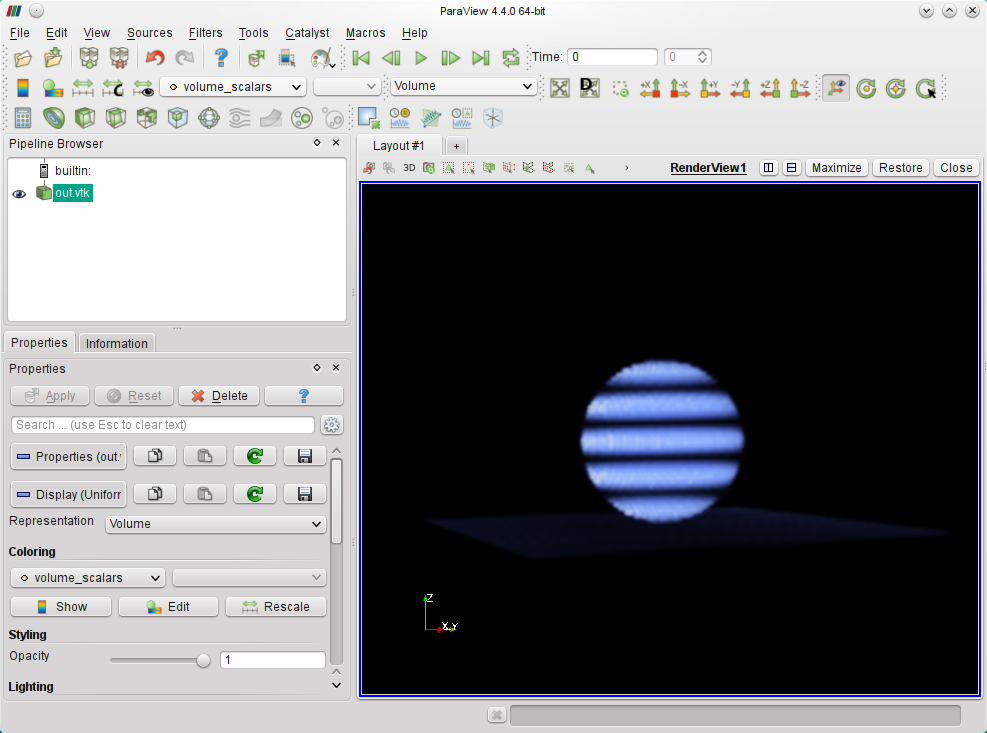Toggle visibility eye for out.vtk
987x733 pixels.
[x=19, y=194]
